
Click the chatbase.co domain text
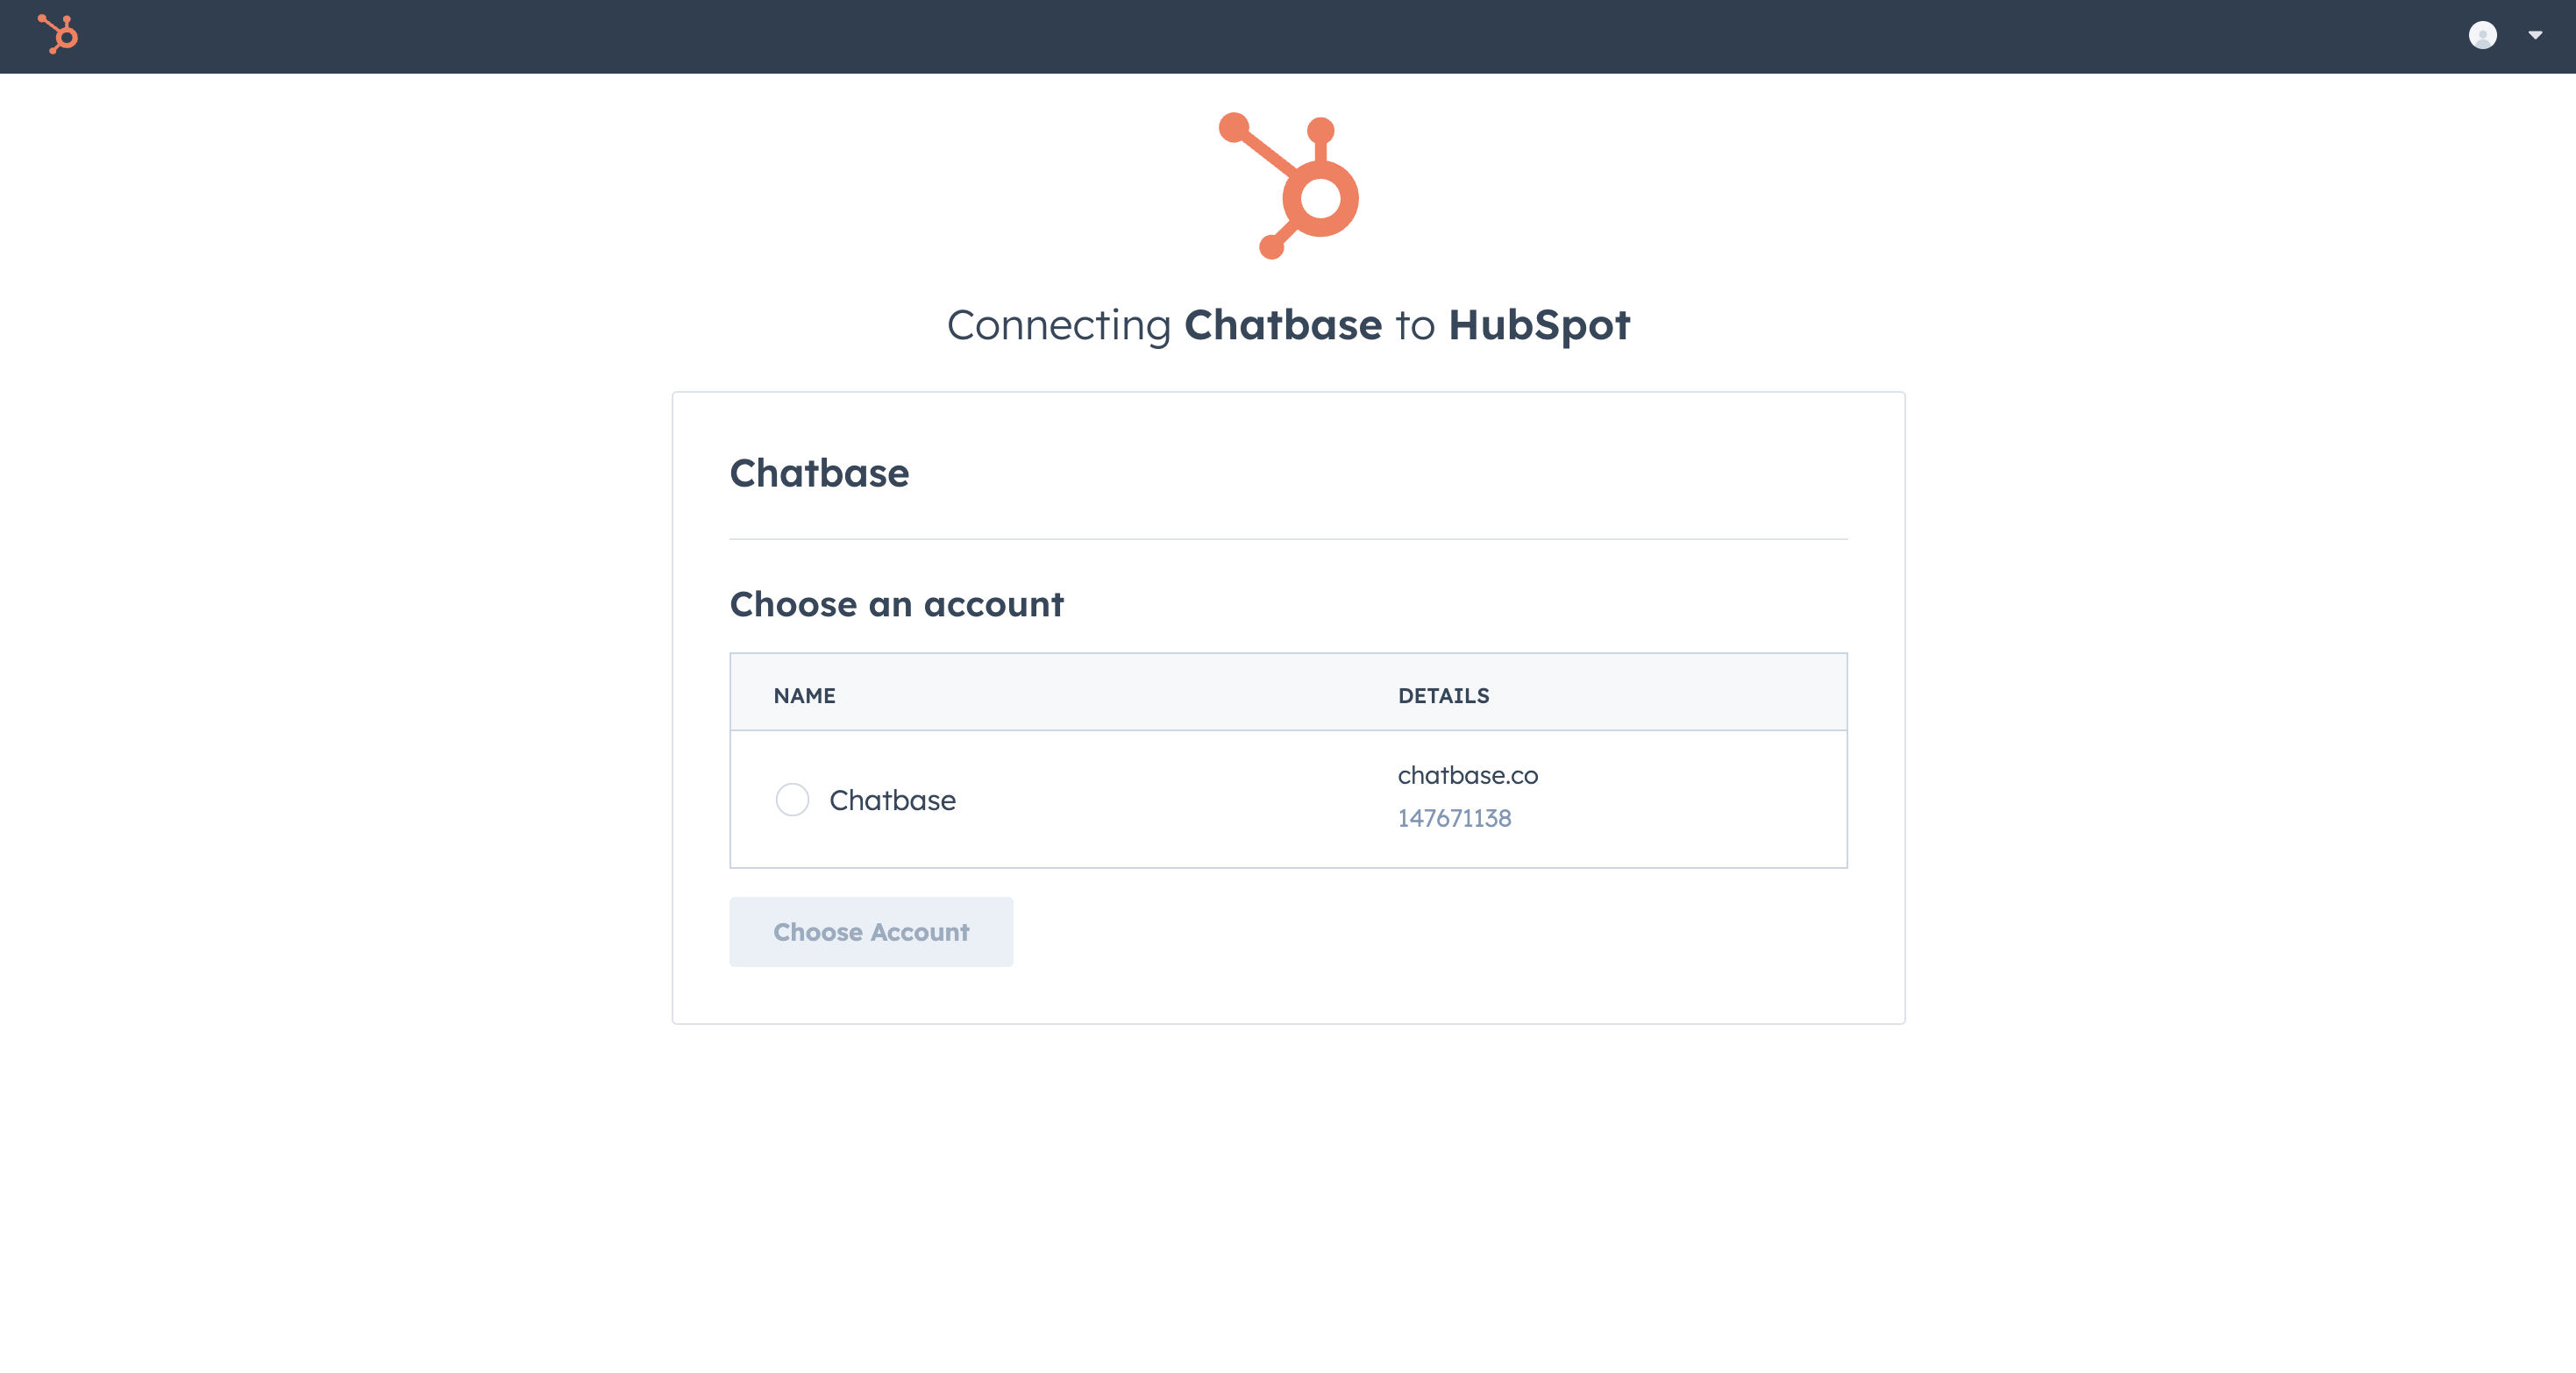(1467, 775)
